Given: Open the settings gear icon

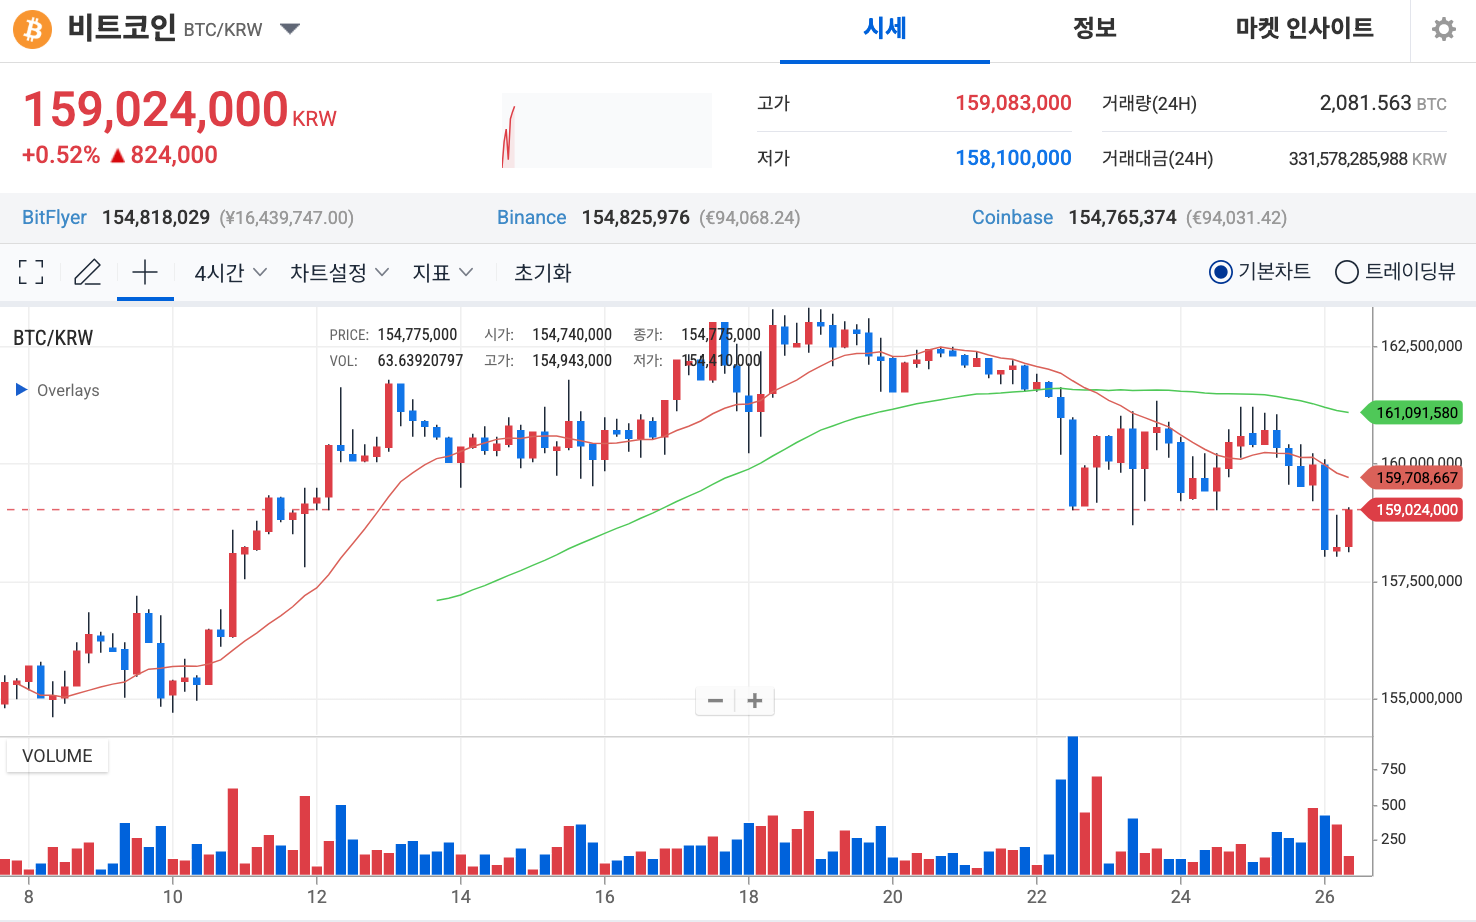Looking at the screenshot, I should tap(1443, 28).
